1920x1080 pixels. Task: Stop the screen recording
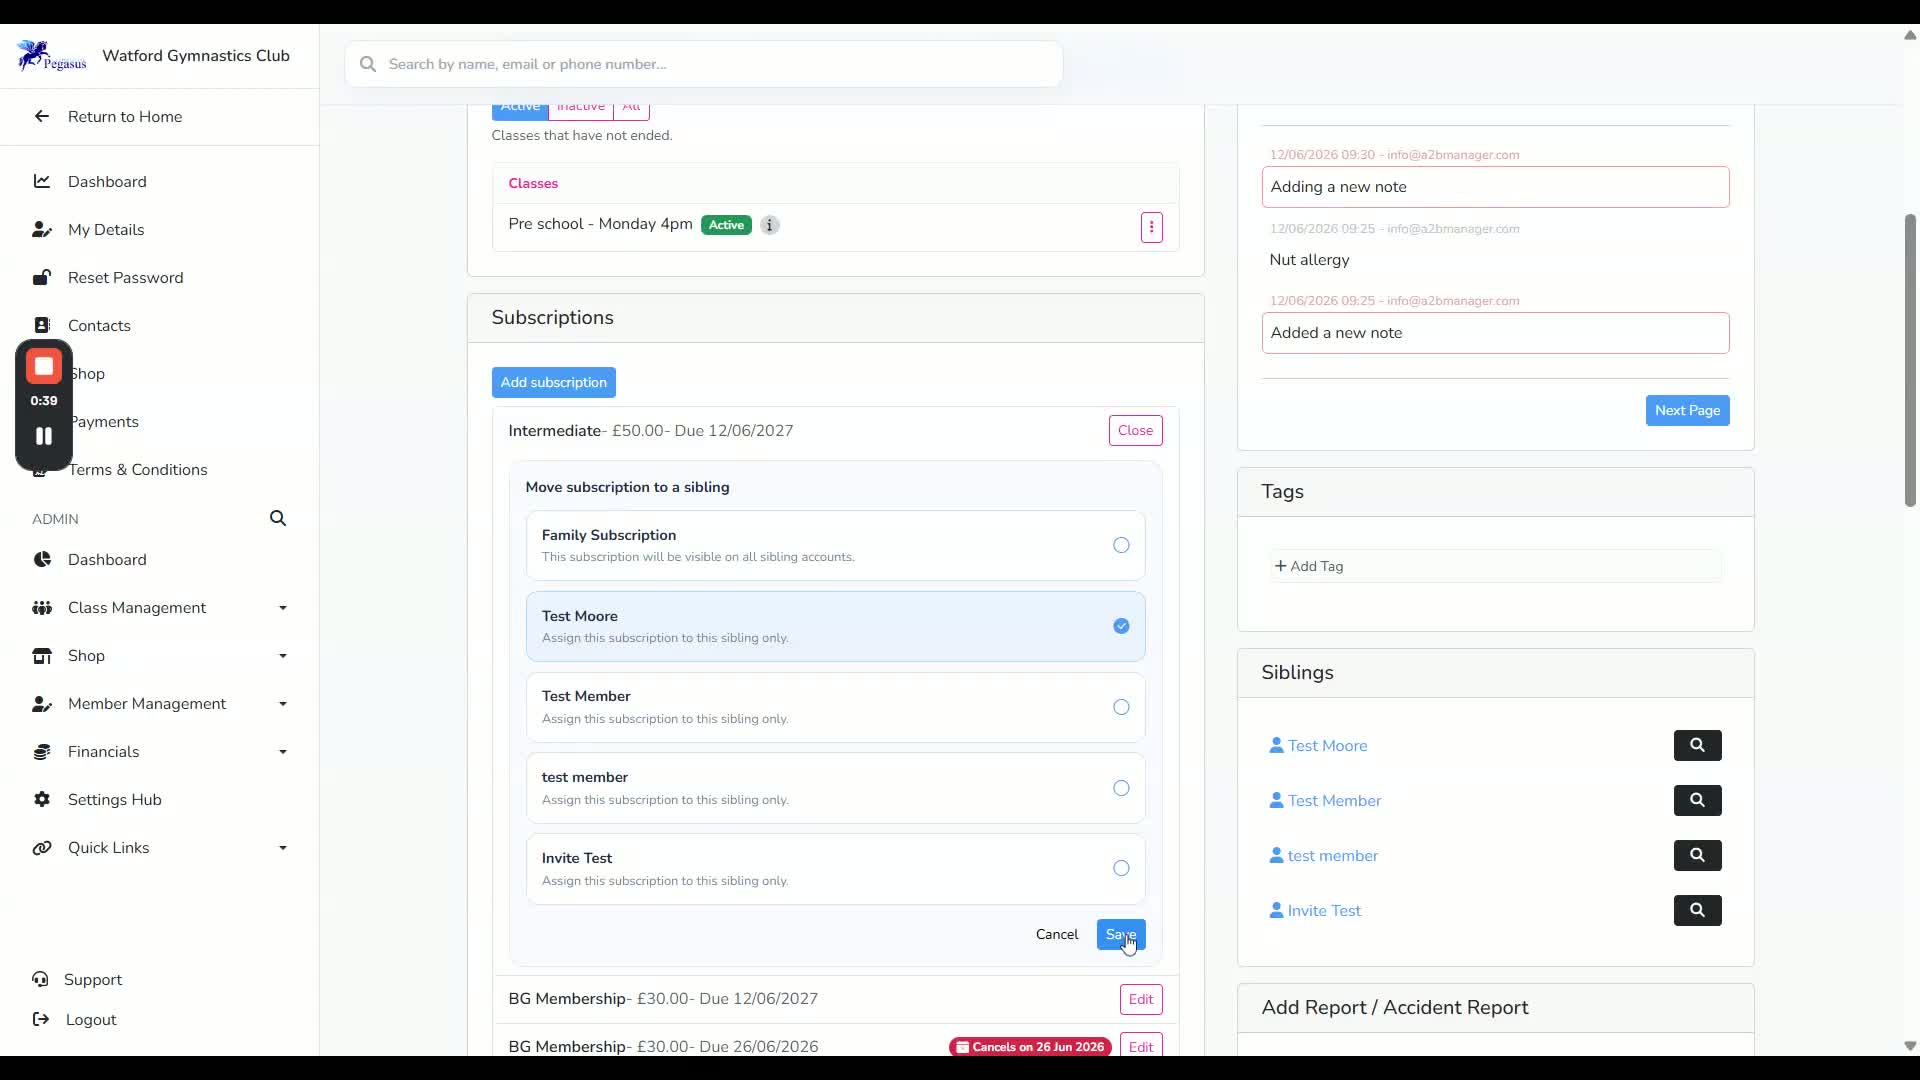[44, 366]
